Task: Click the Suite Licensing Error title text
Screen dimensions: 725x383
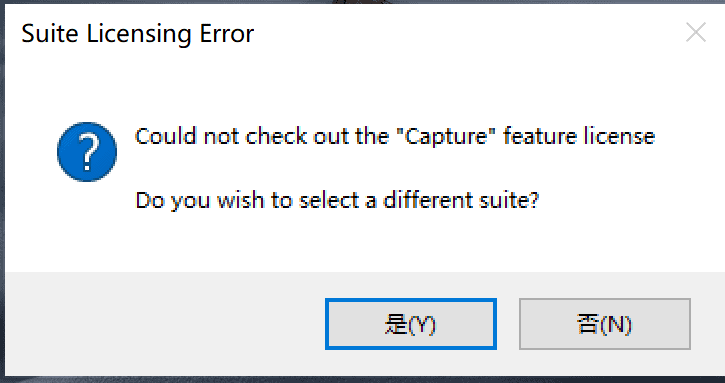Action: 138,34
